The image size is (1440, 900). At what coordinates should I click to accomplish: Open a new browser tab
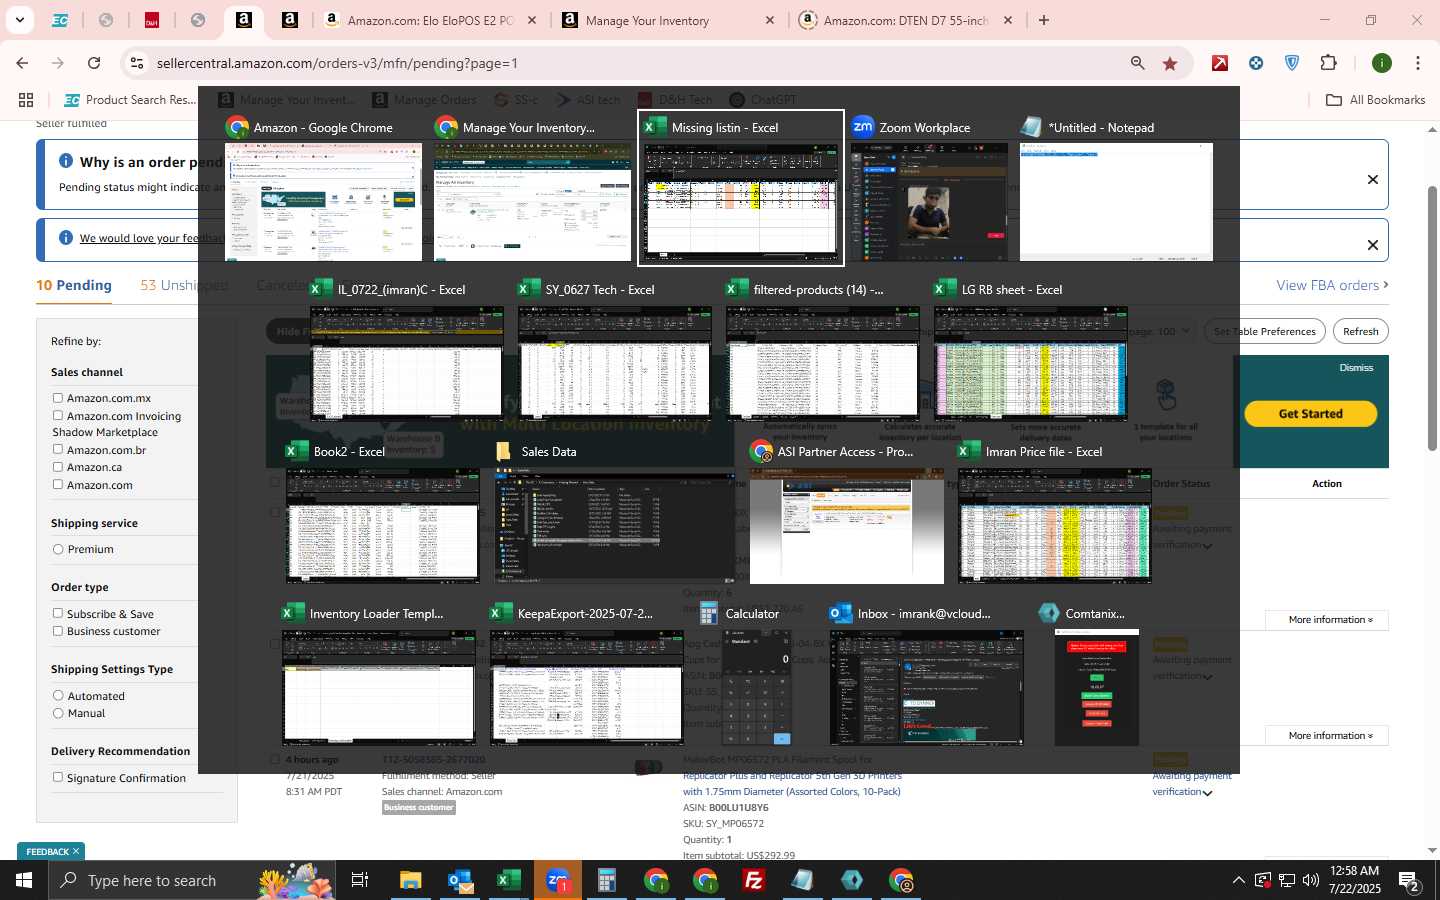click(1044, 20)
